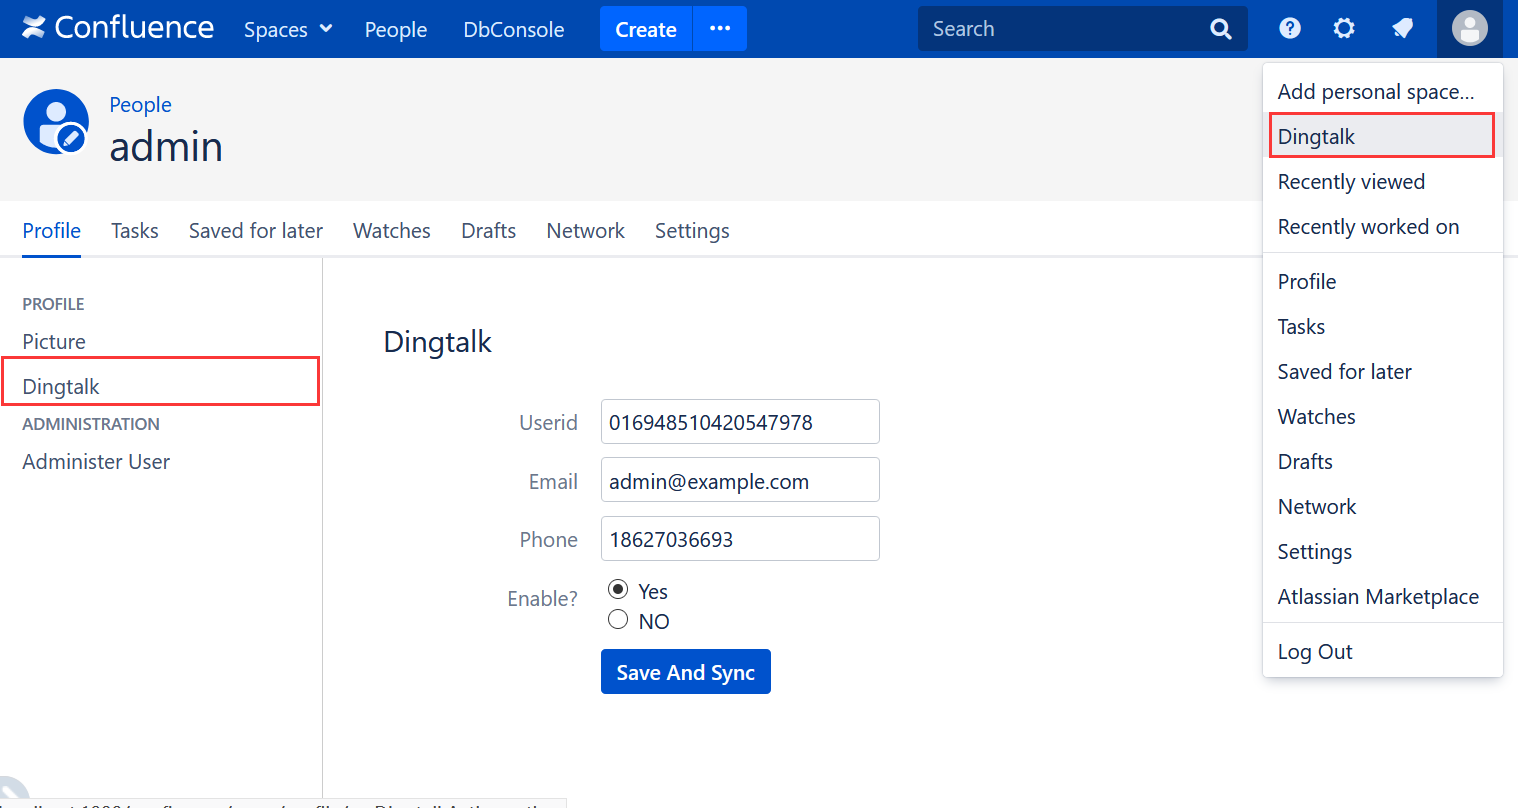The width and height of the screenshot is (1519, 808).
Task: Open Administer User in the sidebar
Action: [x=96, y=462]
